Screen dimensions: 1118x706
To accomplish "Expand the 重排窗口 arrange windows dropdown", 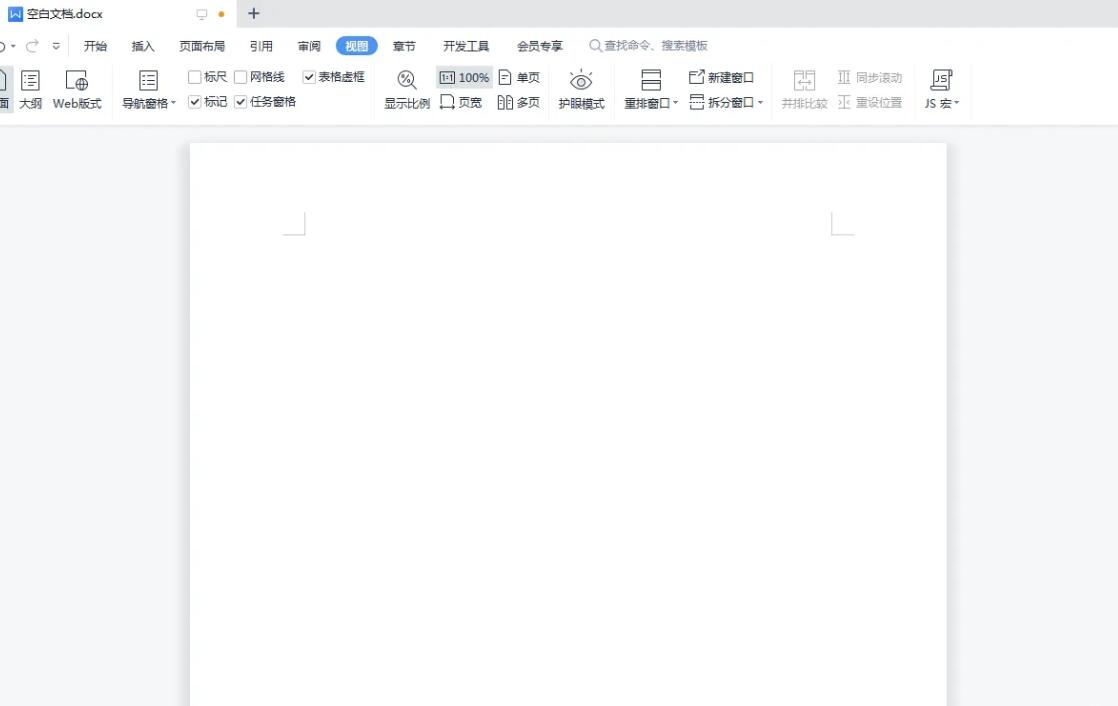I will pos(675,103).
